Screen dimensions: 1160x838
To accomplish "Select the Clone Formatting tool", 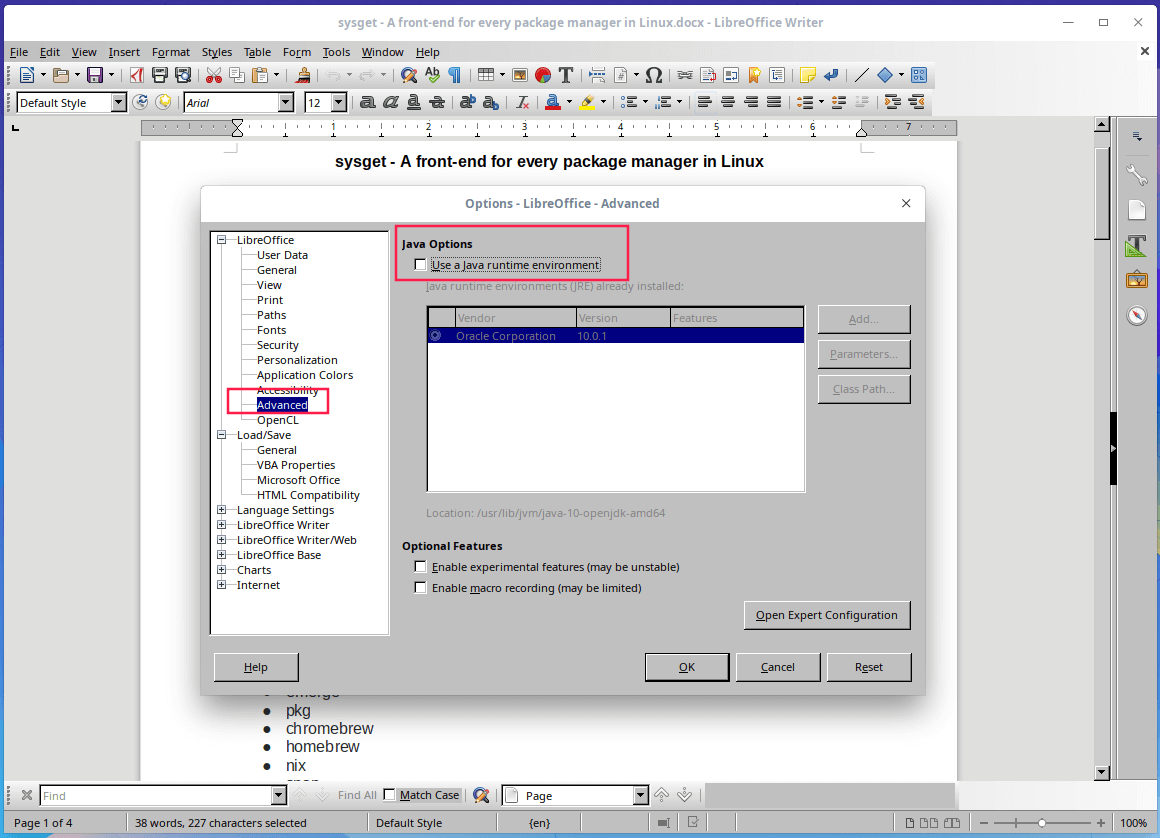I will 303,74.
